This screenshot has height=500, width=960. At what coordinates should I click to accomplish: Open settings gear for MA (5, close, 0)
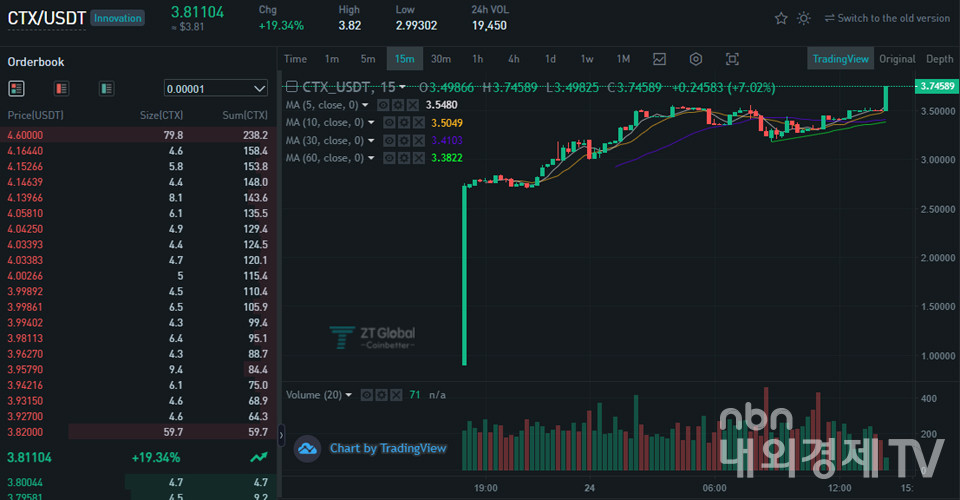coord(398,105)
